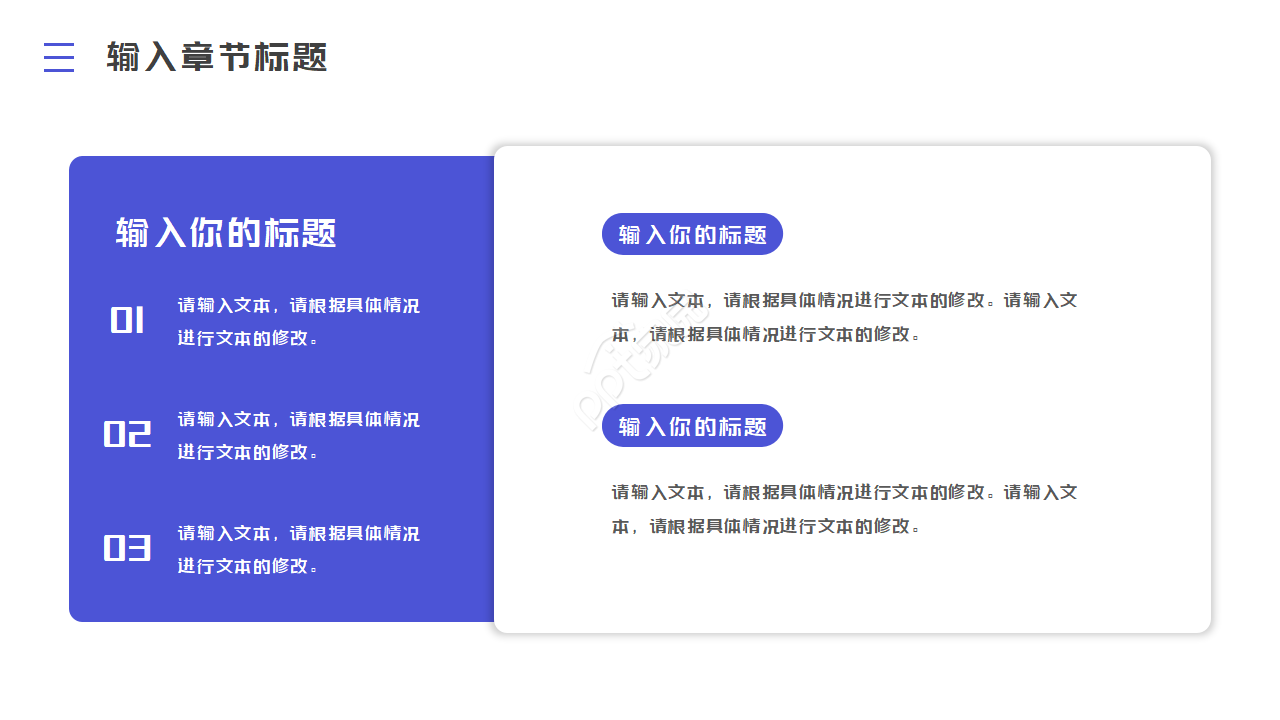This screenshot has height=720, width=1280.
Task: Select the text block beside number 02
Action: tap(298, 435)
